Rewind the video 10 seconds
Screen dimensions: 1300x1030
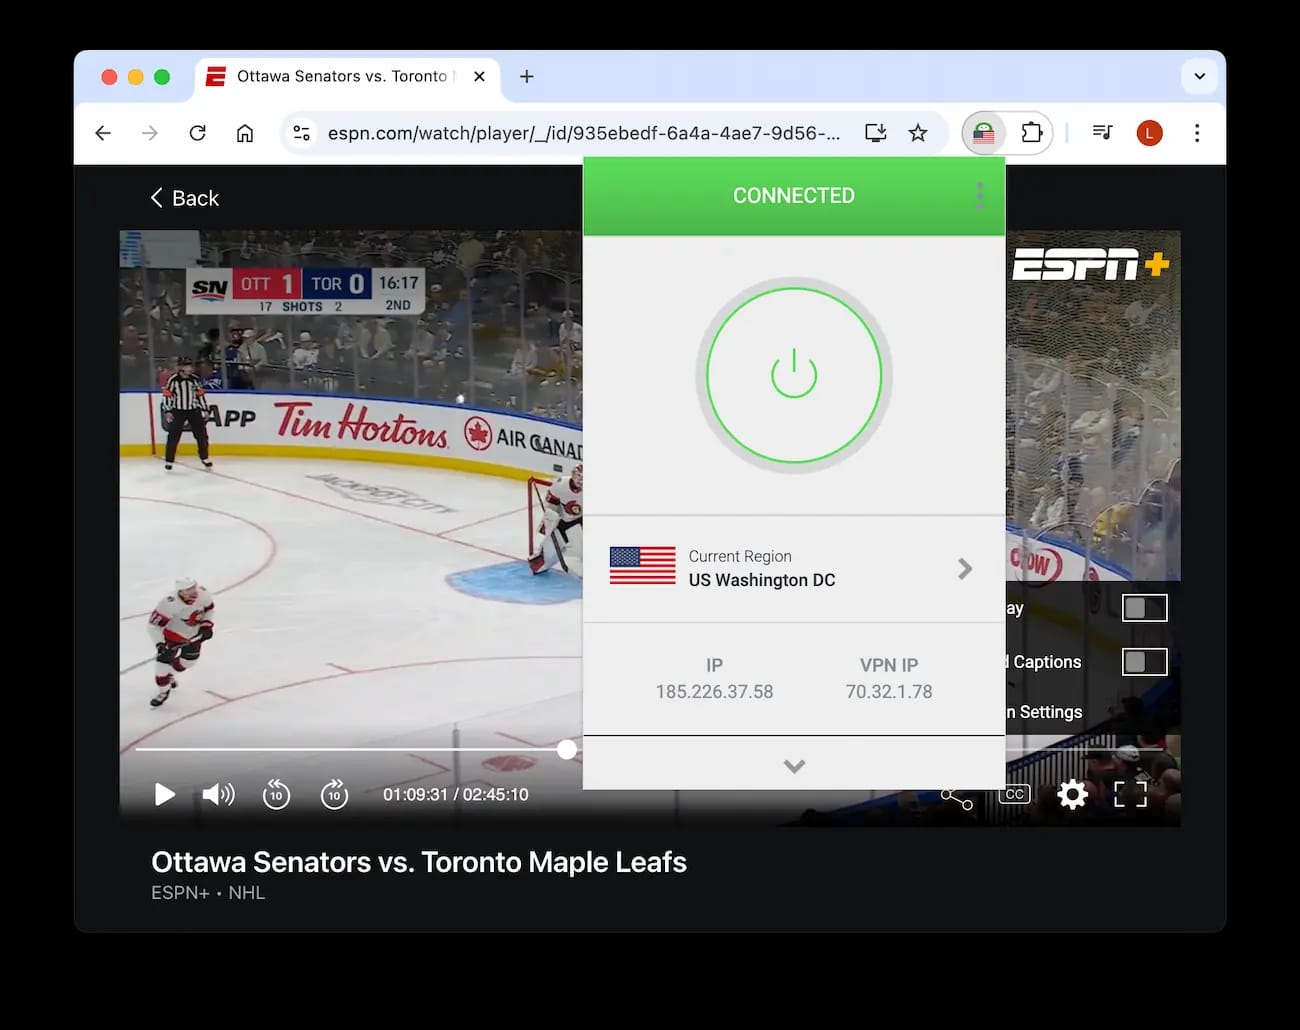coord(276,794)
